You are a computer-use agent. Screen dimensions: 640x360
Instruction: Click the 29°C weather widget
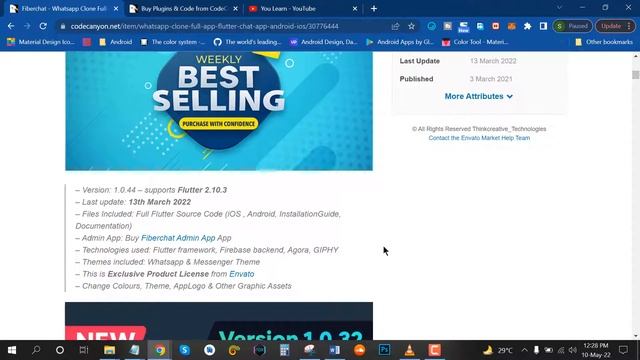tap(498, 350)
